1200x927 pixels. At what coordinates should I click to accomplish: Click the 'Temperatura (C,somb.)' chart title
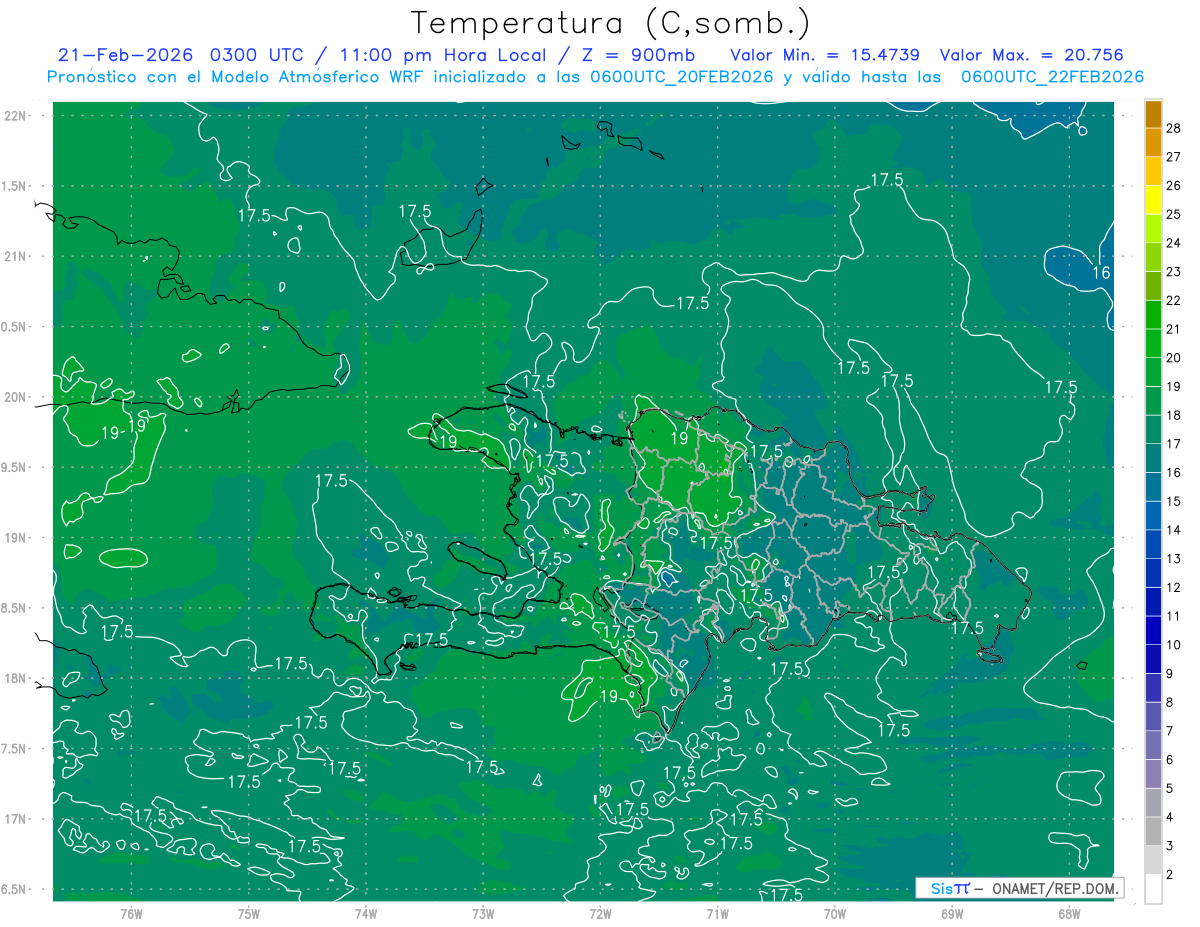[611, 22]
